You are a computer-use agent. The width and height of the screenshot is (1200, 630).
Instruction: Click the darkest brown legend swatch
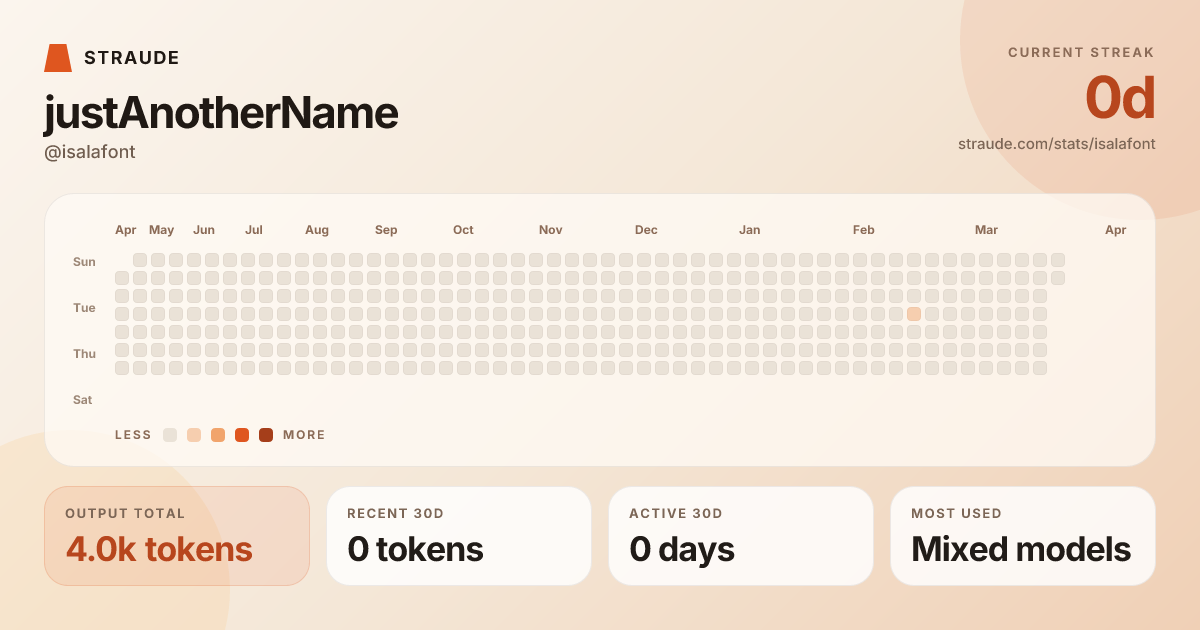tap(266, 435)
